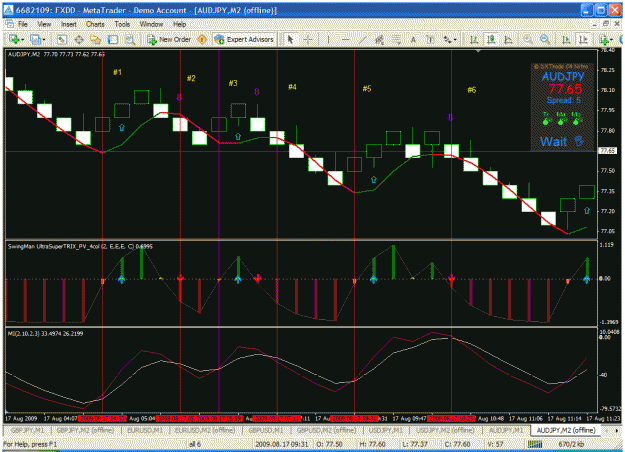Click the red 77.65 price in info panel
This screenshot has width=625, height=452.
point(565,89)
